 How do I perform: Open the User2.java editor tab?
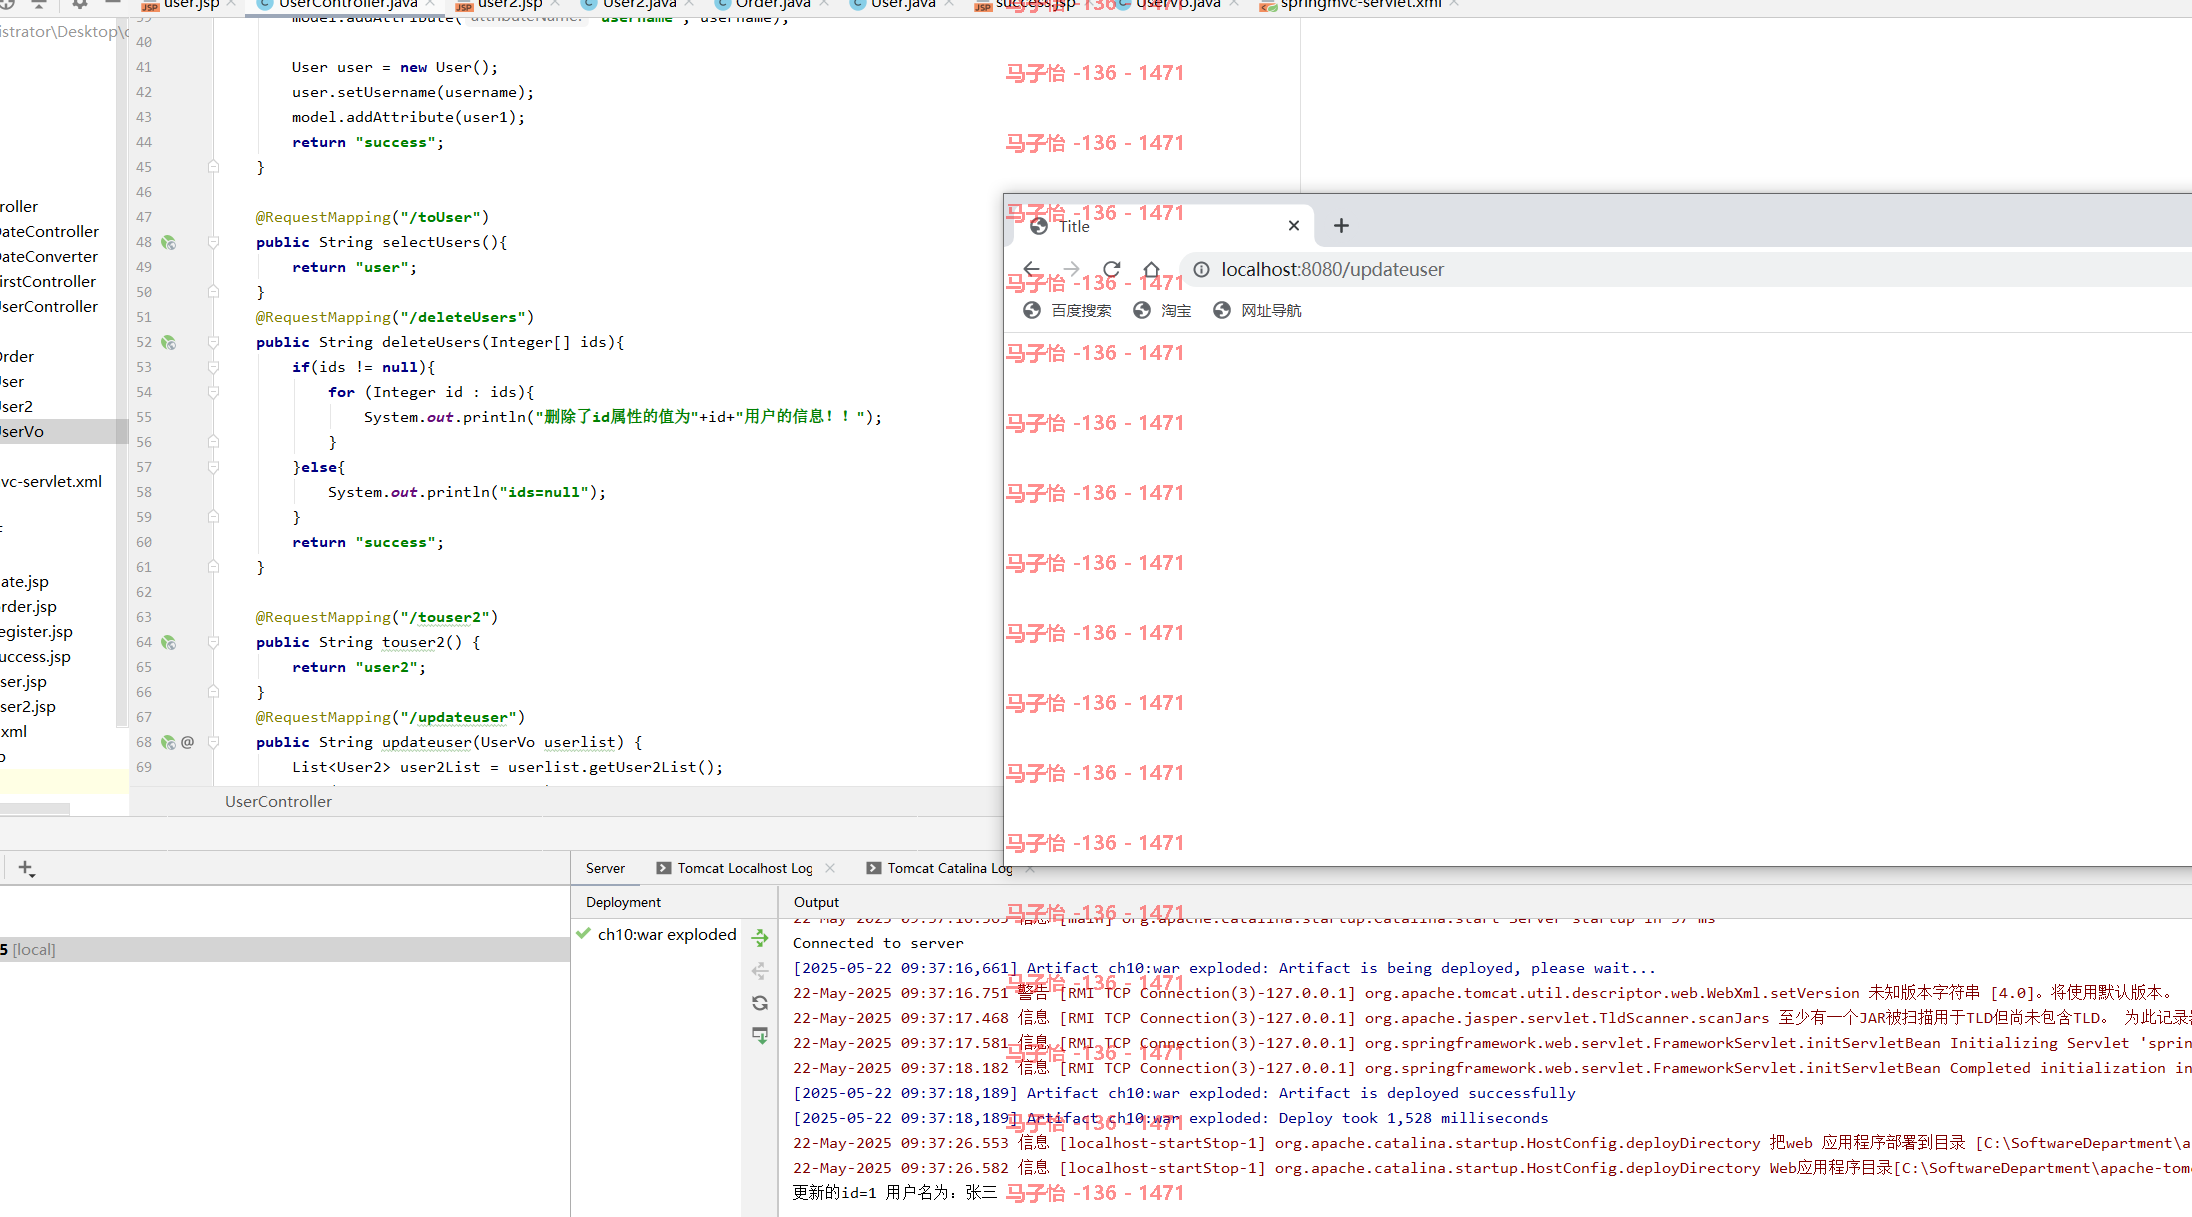(x=638, y=5)
